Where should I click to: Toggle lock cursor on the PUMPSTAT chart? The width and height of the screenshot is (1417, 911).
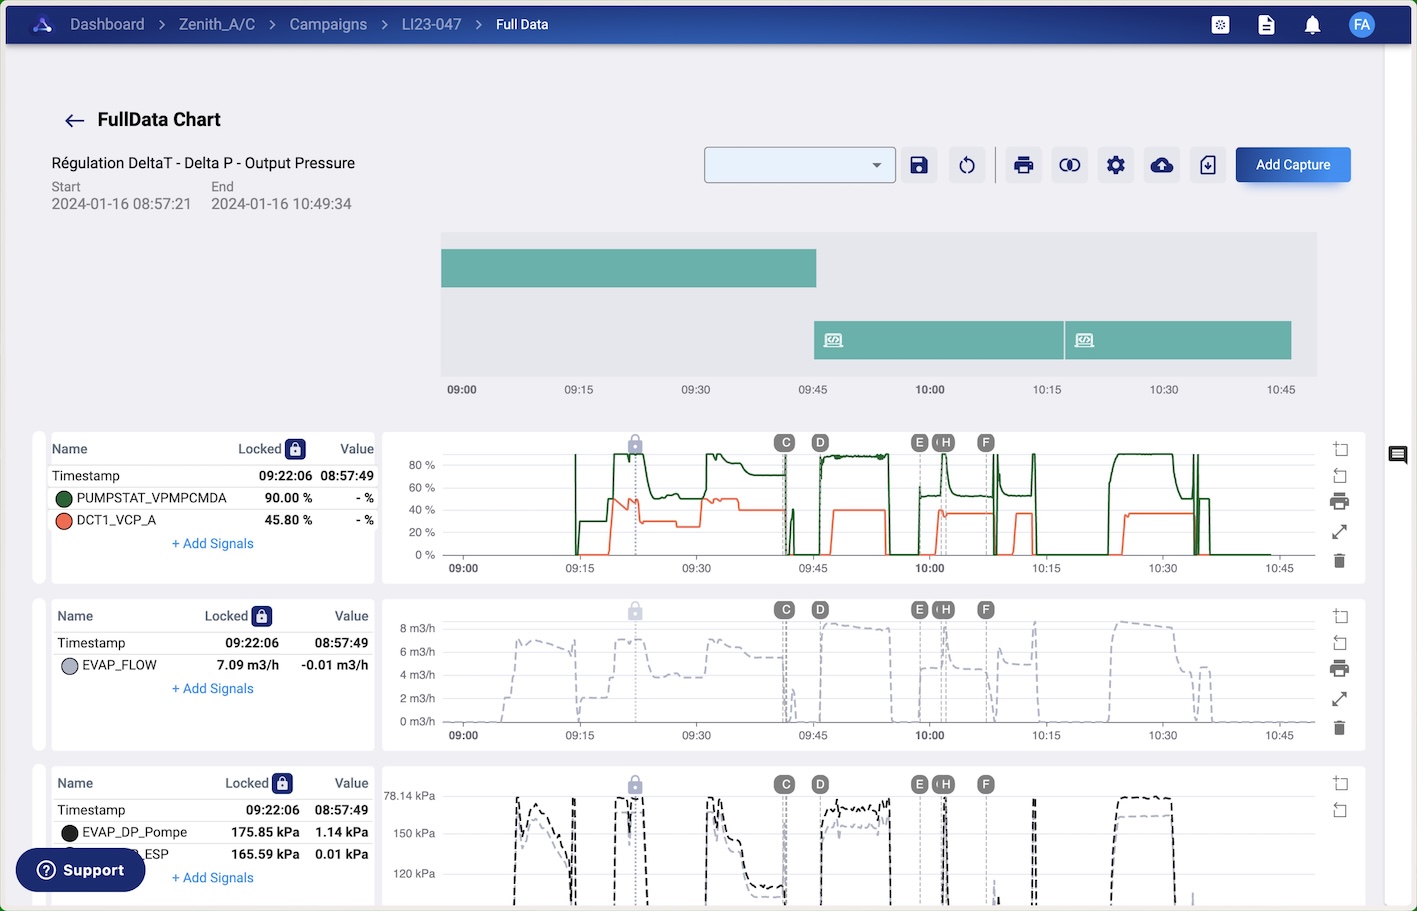click(635, 444)
